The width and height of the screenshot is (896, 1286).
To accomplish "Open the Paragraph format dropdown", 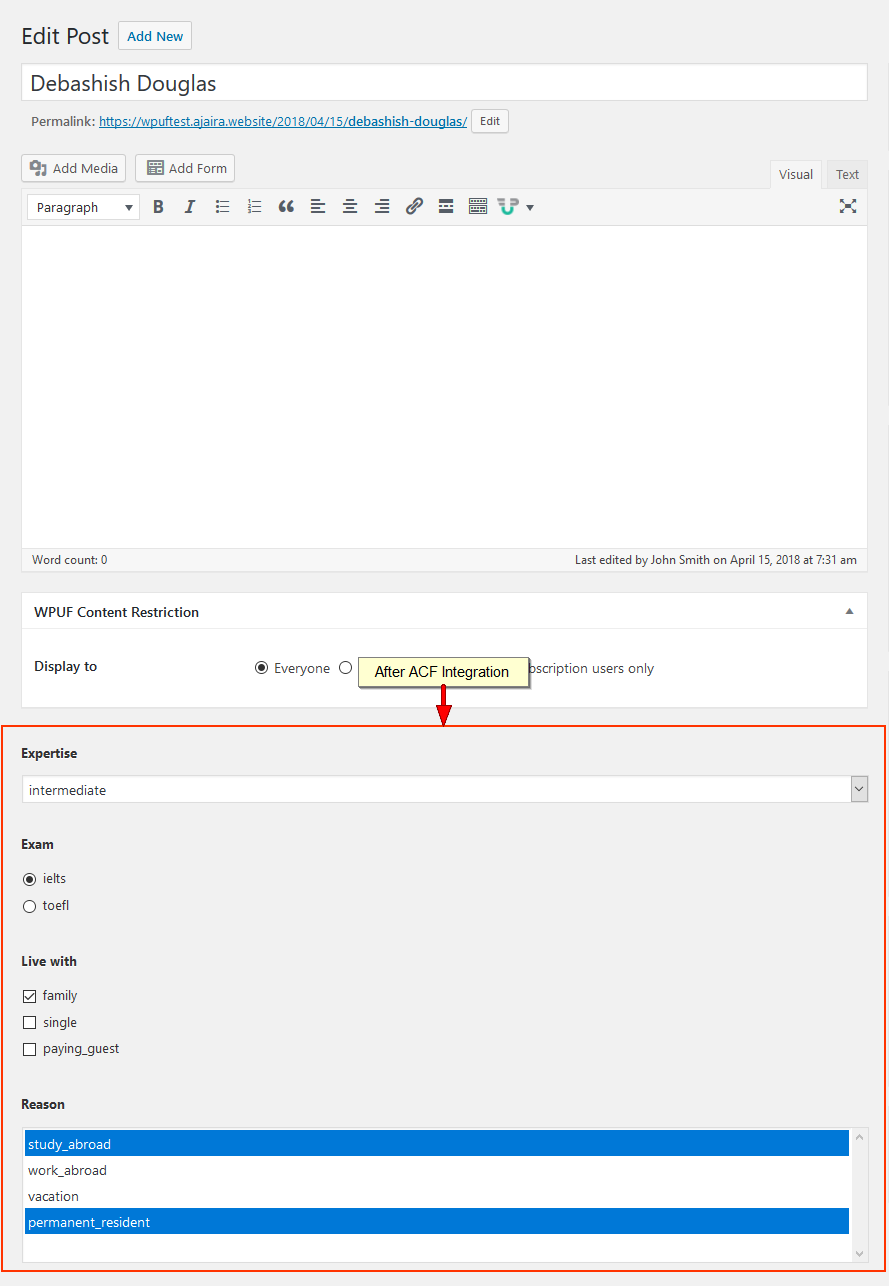I will tap(84, 207).
